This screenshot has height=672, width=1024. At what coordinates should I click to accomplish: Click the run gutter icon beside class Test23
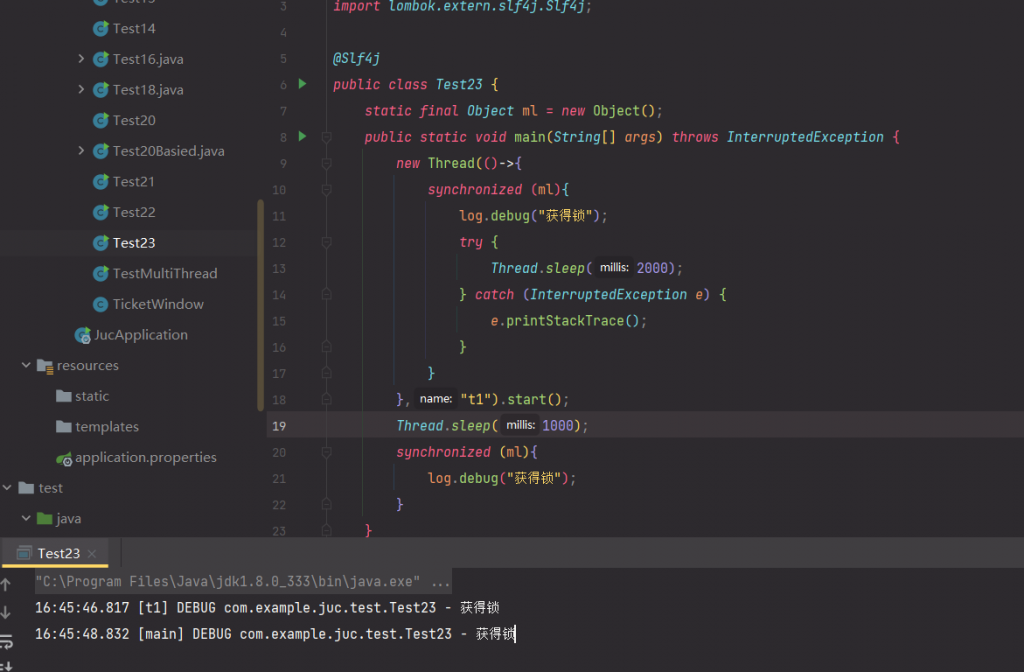tap(302, 84)
